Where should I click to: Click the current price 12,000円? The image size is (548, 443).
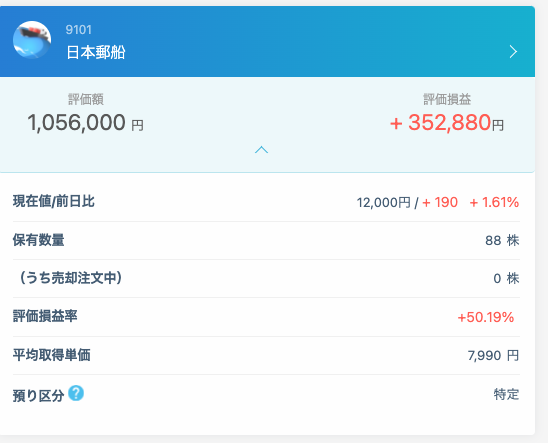pos(383,203)
